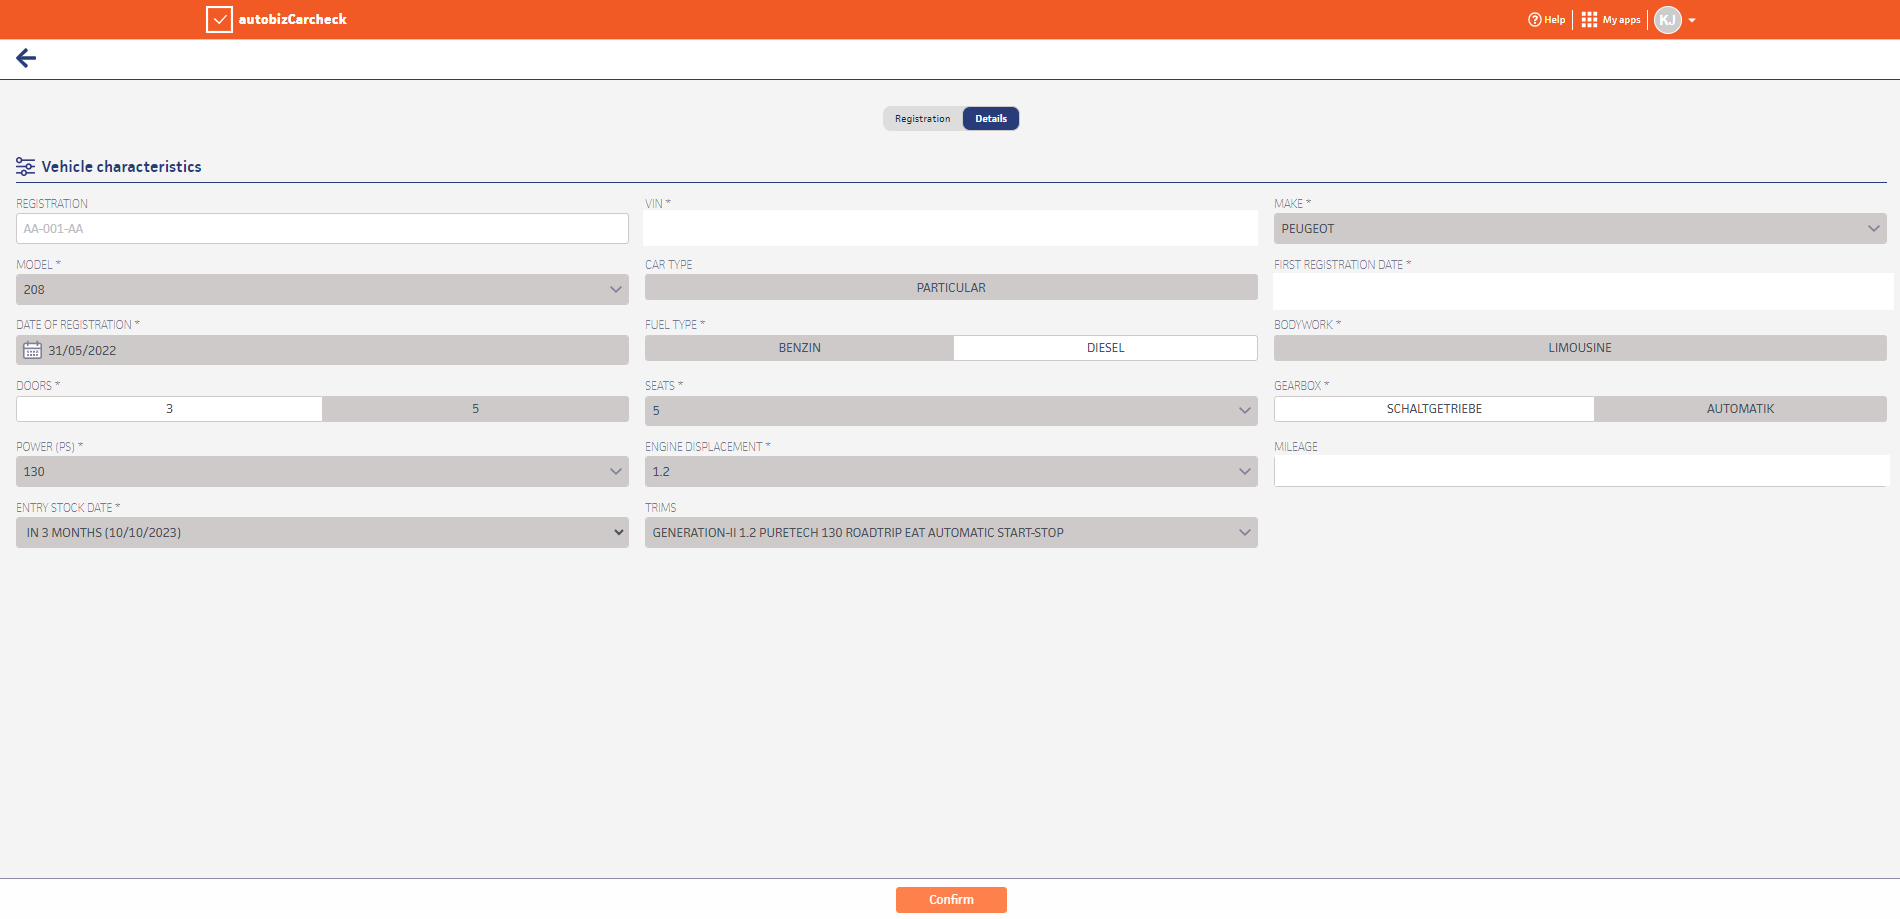
Task: Open the Power (PS) dropdown showing 130
Action: coord(322,472)
